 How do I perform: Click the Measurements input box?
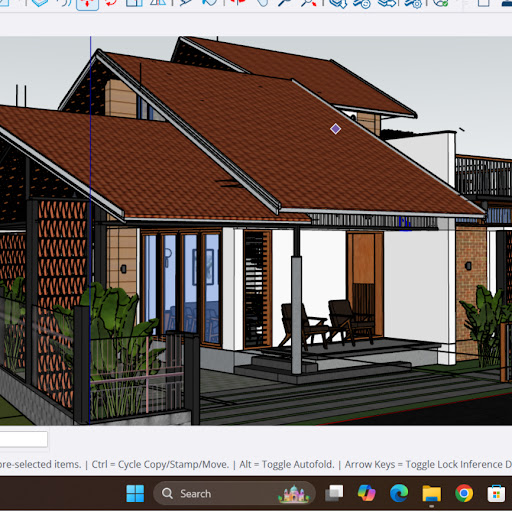(23, 439)
